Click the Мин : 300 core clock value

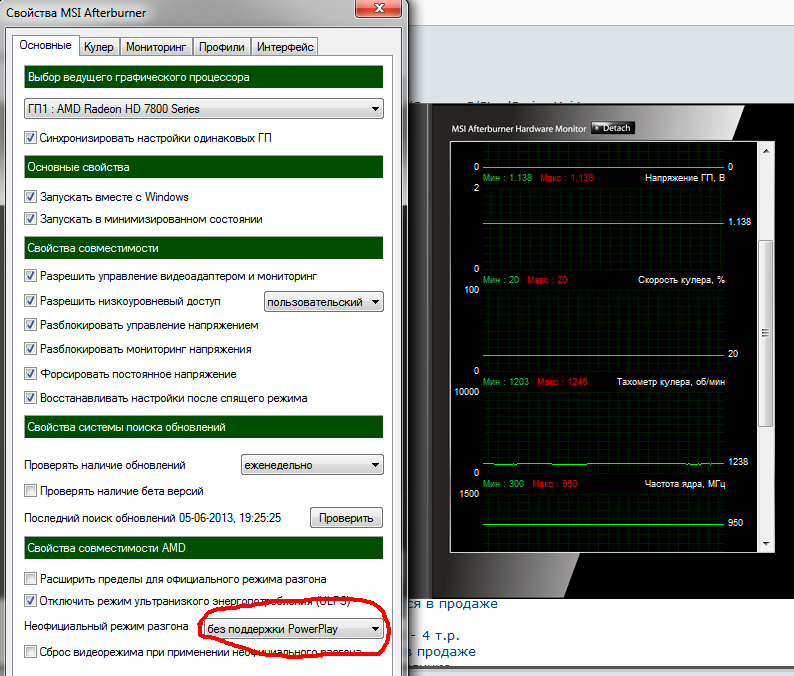[503, 484]
